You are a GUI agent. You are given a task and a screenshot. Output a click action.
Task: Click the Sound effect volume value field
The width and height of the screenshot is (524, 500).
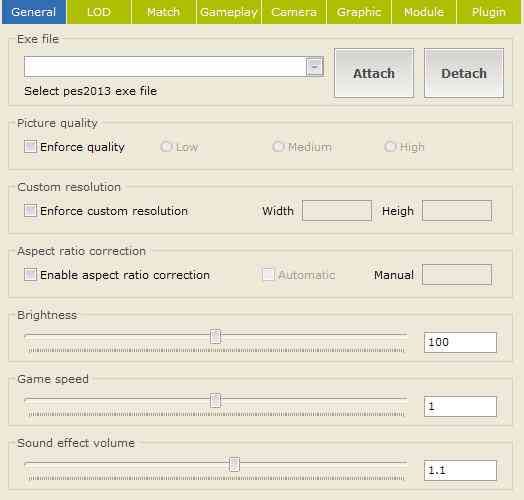tap(460, 470)
